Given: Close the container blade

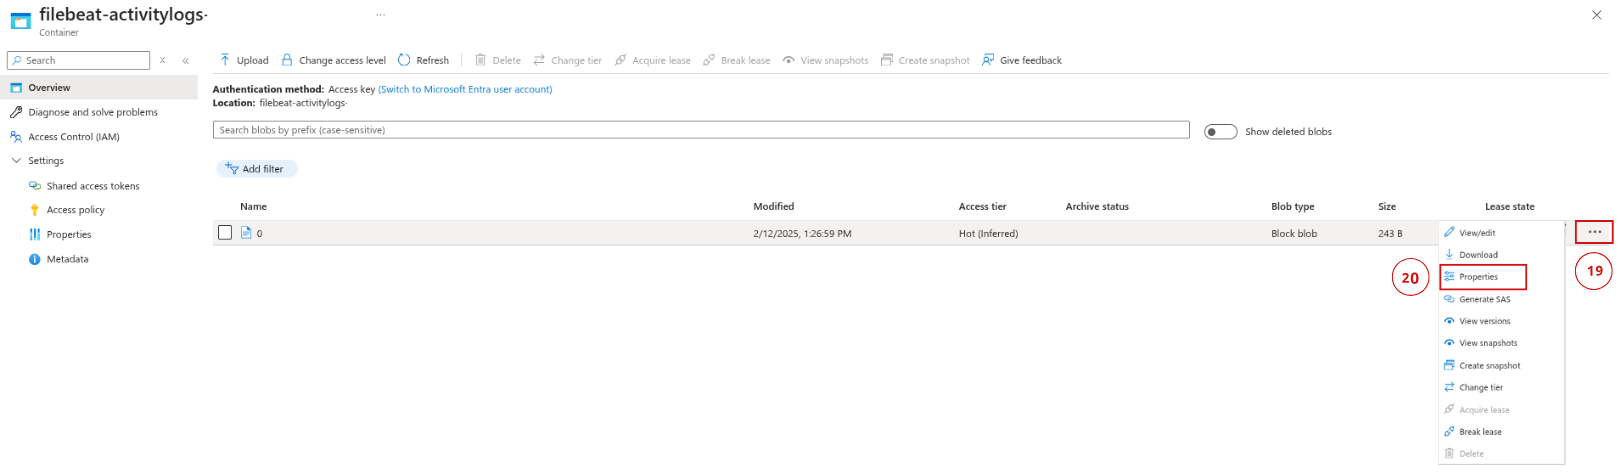Looking at the screenshot, I should 1596,15.
